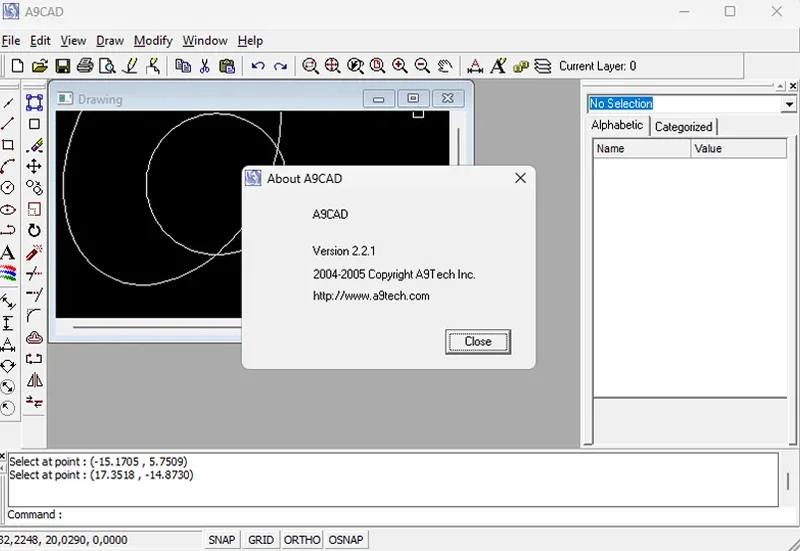
Task: Open a file with the folder icon
Action: click(40, 66)
